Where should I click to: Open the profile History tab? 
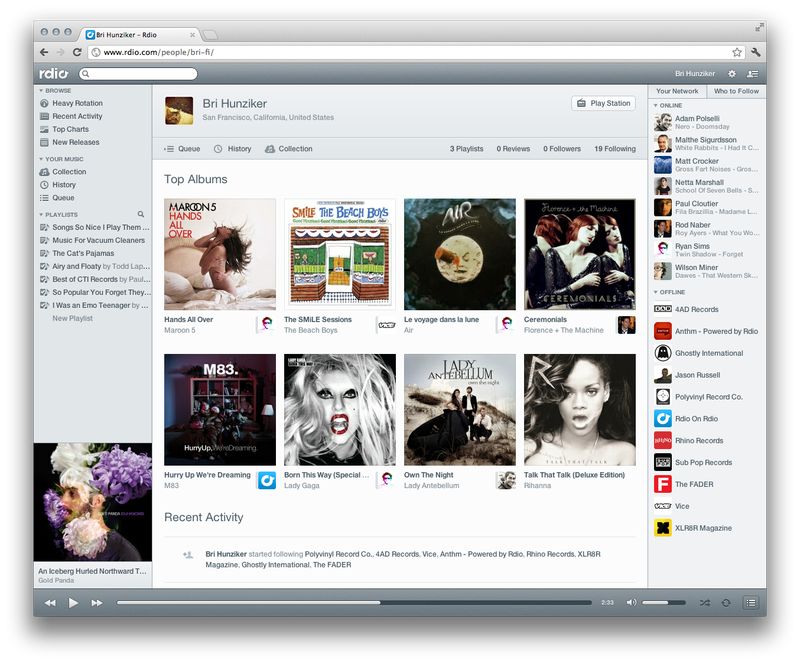coord(232,149)
